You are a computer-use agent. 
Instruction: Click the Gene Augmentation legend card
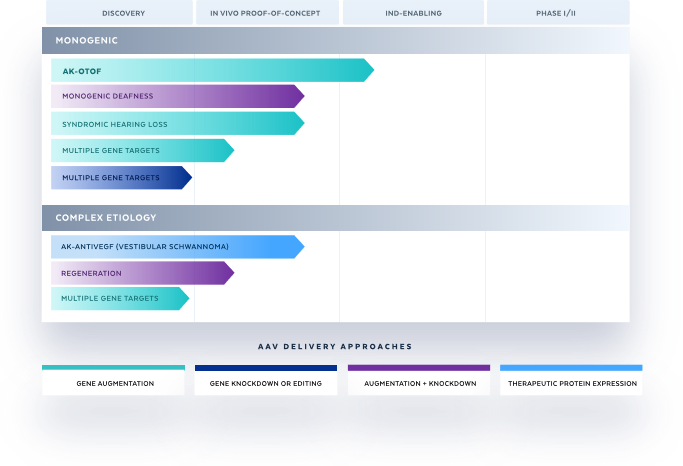pos(113,380)
